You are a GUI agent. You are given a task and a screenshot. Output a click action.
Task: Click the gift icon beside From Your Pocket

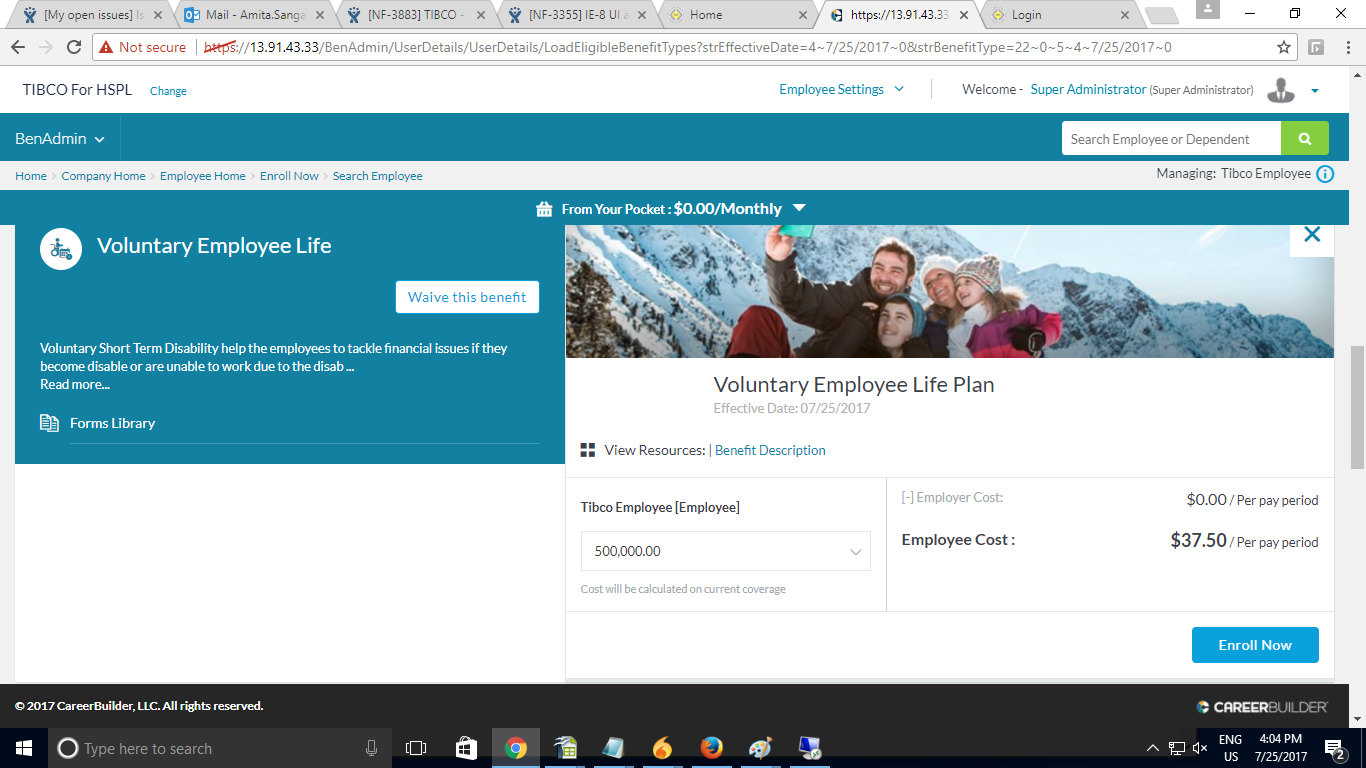(x=544, y=209)
